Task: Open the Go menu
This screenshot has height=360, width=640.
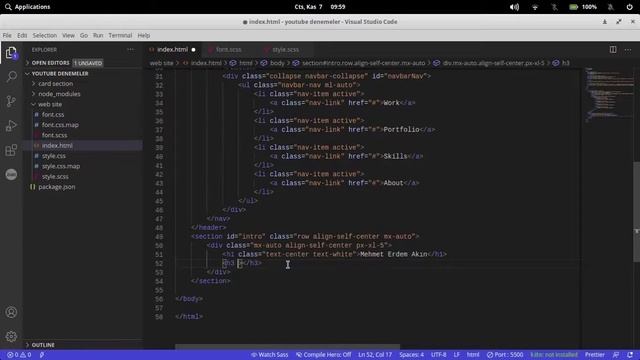Action: [84, 36]
